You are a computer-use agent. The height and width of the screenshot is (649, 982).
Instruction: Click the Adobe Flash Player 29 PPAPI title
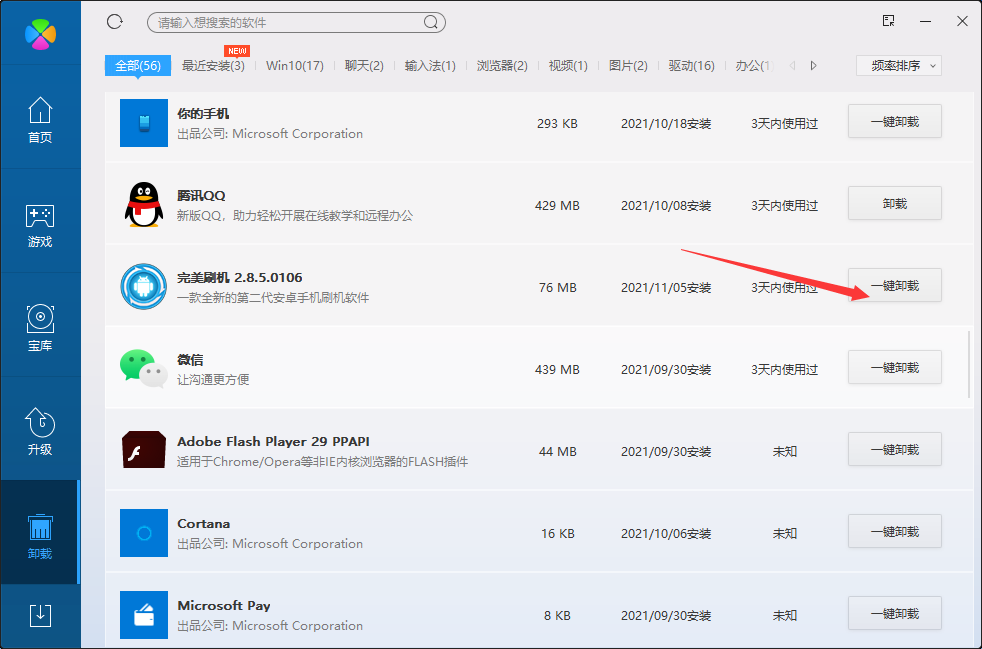point(274,442)
